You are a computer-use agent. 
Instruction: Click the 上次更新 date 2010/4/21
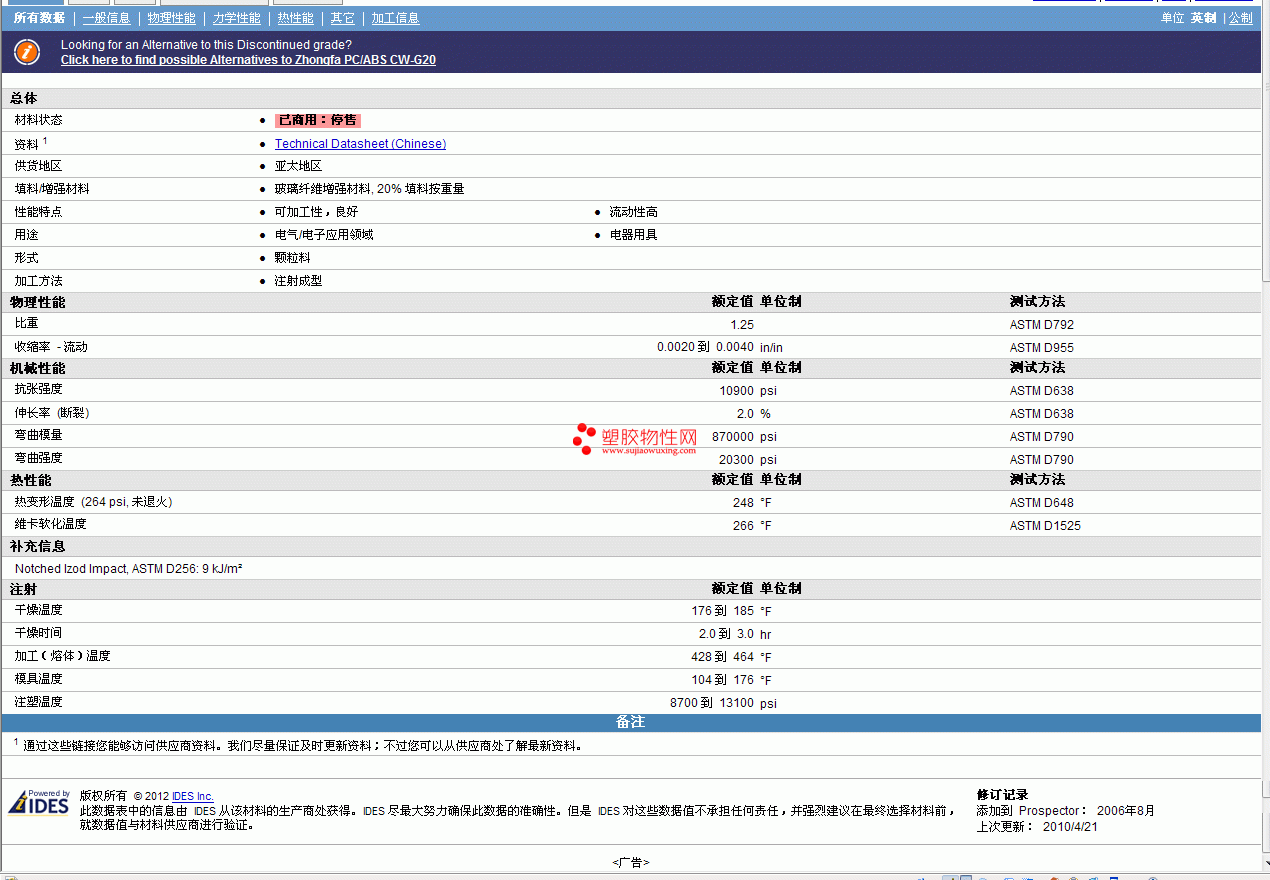[x=1070, y=827]
